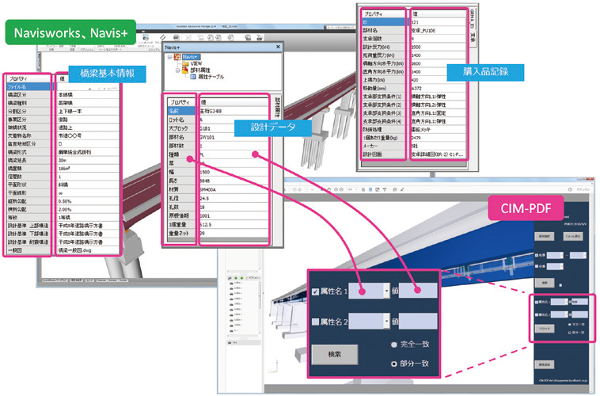Click the Navis+ root node icon

tap(177, 57)
